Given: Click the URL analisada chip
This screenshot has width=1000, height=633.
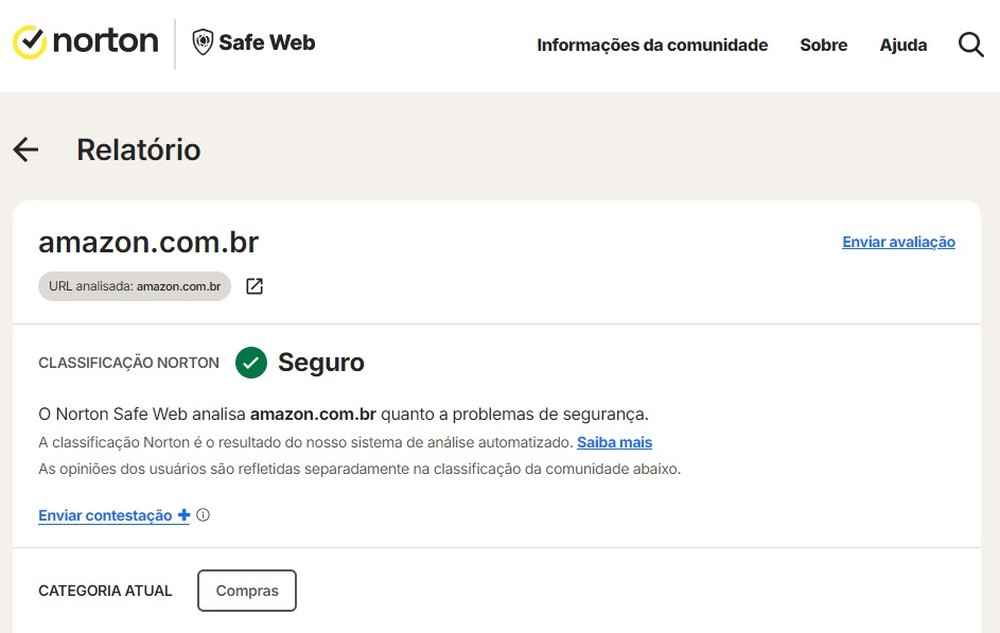Looking at the screenshot, I should 134,286.
